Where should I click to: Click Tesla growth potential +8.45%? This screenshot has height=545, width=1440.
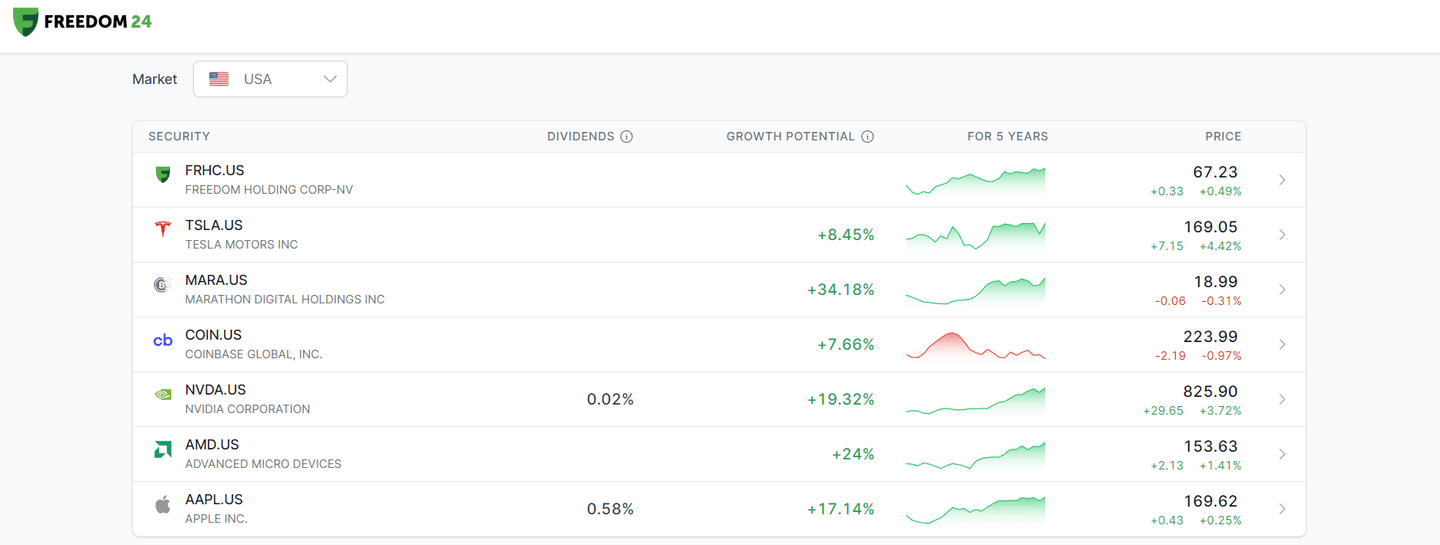coord(846,235)
